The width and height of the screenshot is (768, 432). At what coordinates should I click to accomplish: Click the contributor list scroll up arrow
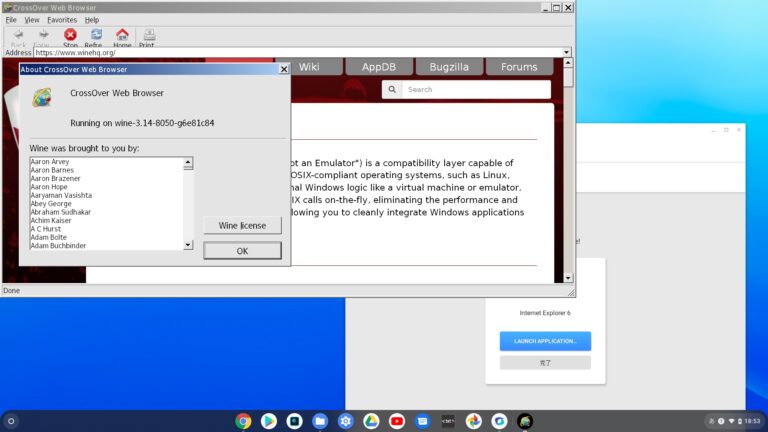pos(188,162)
